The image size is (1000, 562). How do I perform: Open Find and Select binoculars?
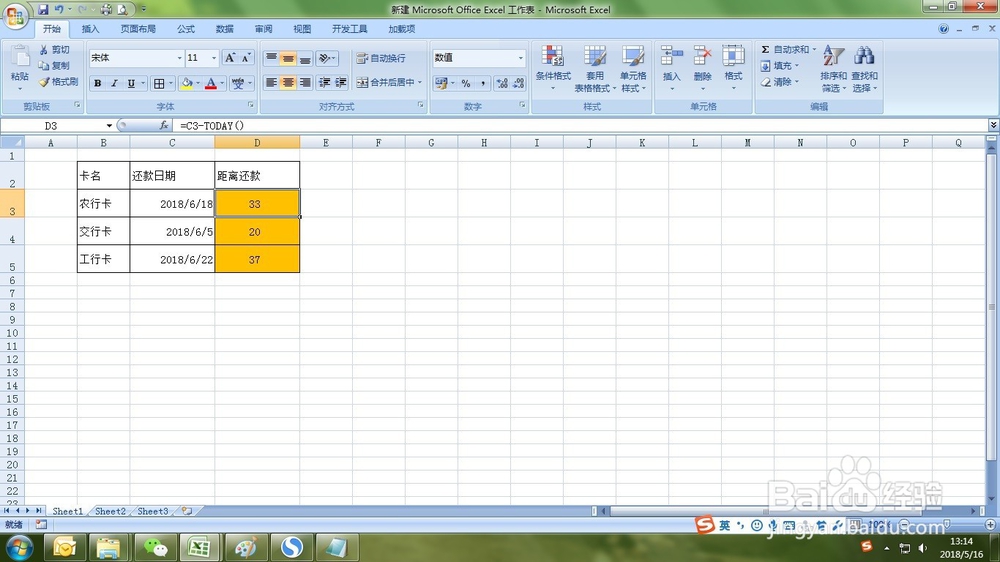[864, 68]
